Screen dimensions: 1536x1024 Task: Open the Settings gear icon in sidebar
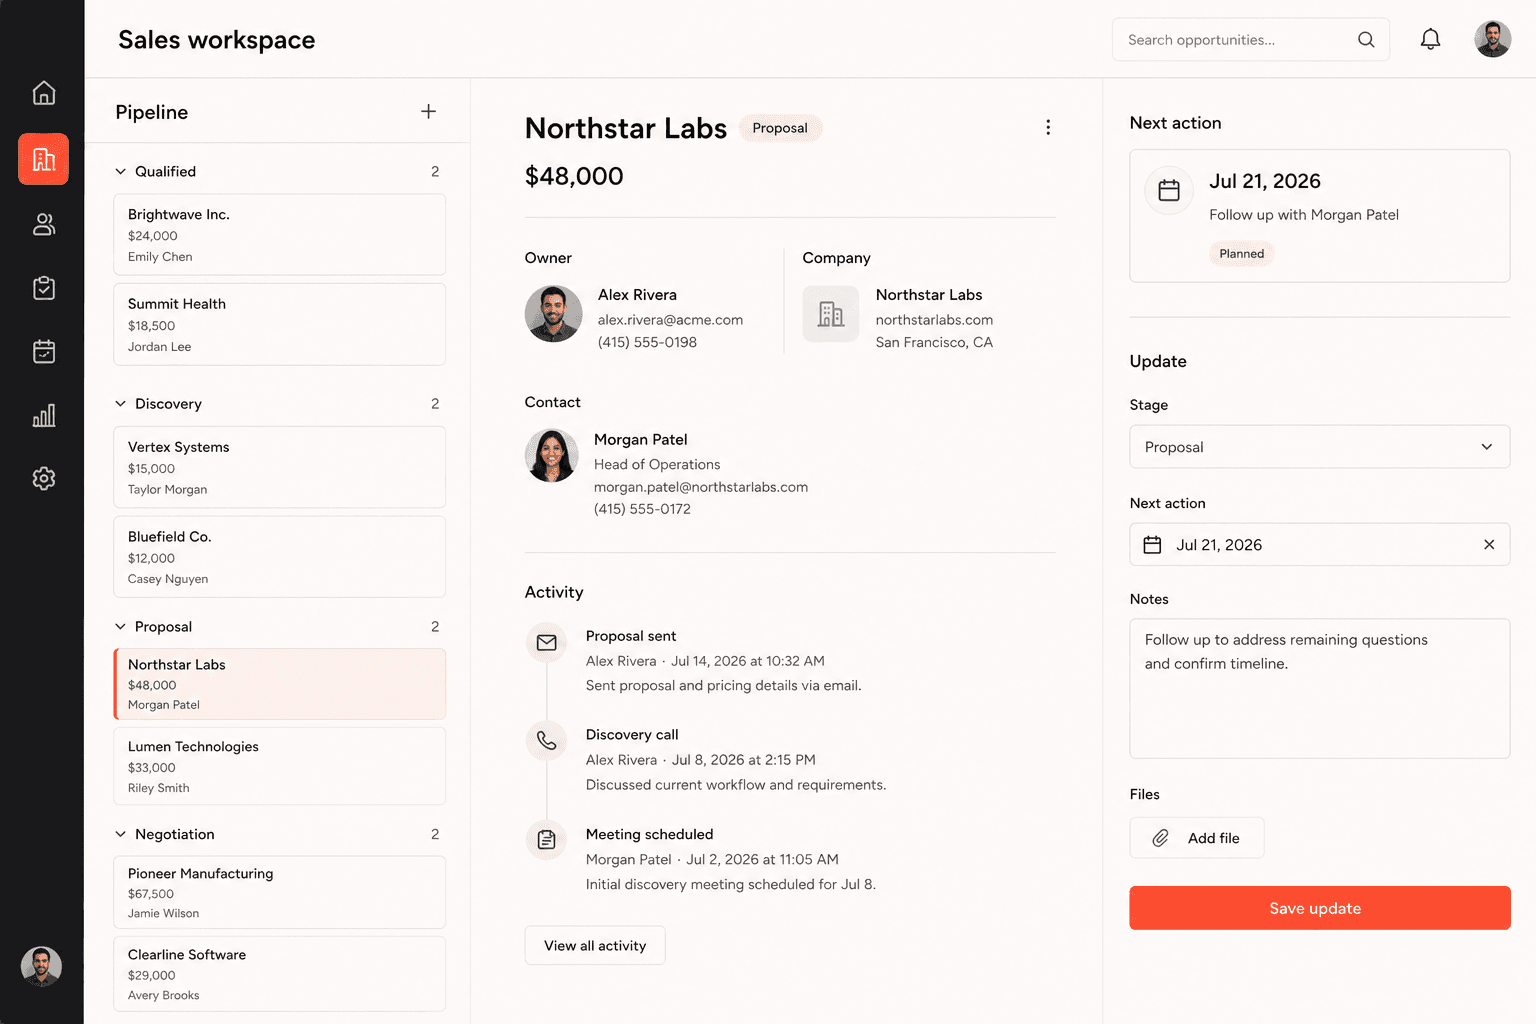43,478
